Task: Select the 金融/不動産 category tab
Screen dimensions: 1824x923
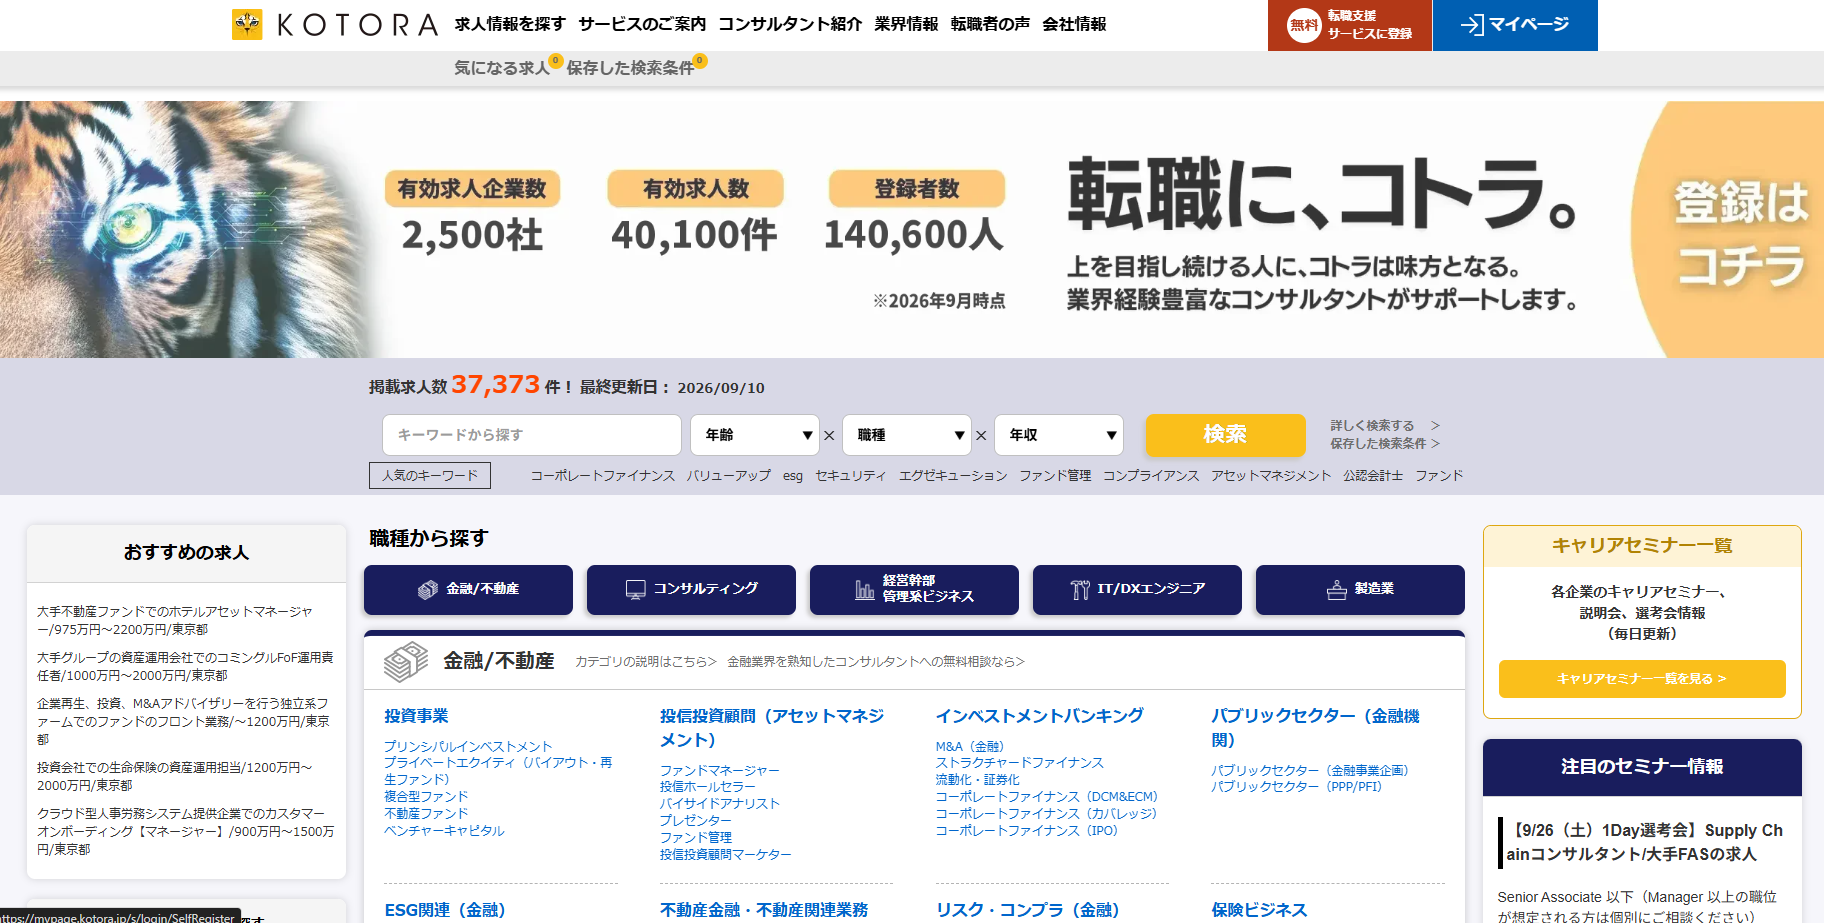Action: click(x=468, y=590)
